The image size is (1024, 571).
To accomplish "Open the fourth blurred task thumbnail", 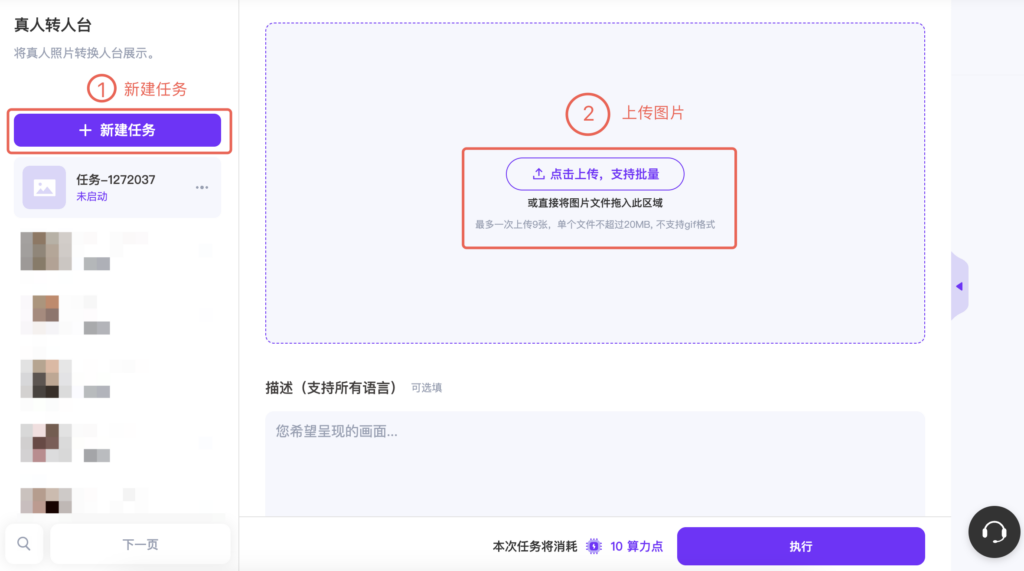I will 46,442.
